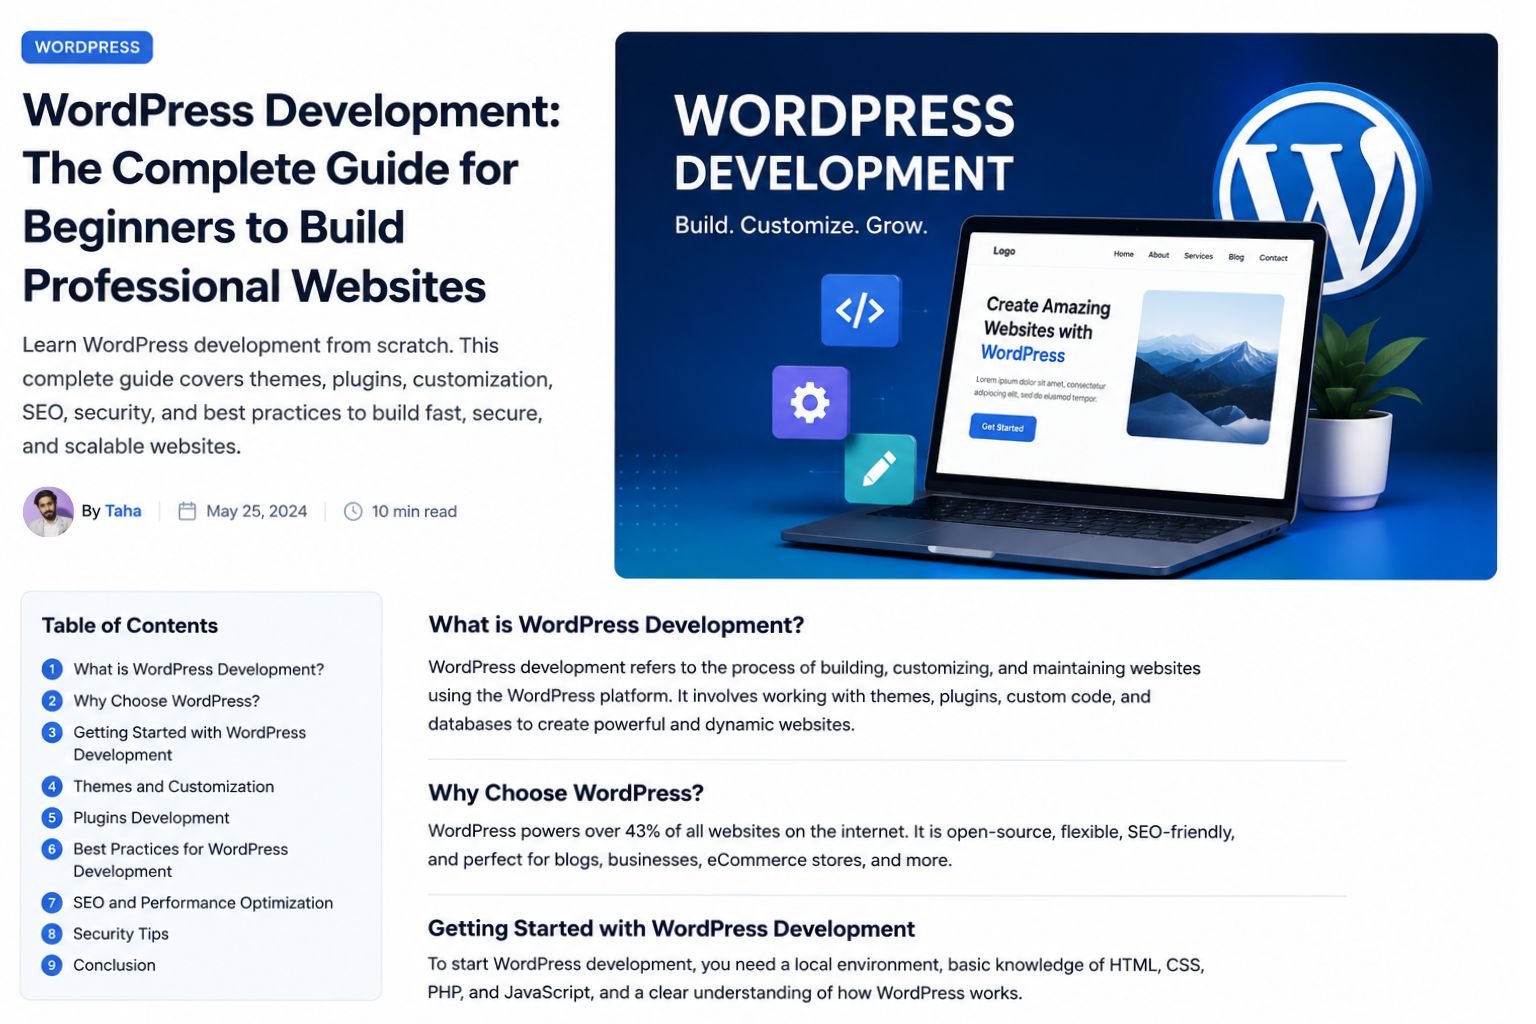
Task: Click Home in the laptop mockup menu
Action: (1124, 254)
